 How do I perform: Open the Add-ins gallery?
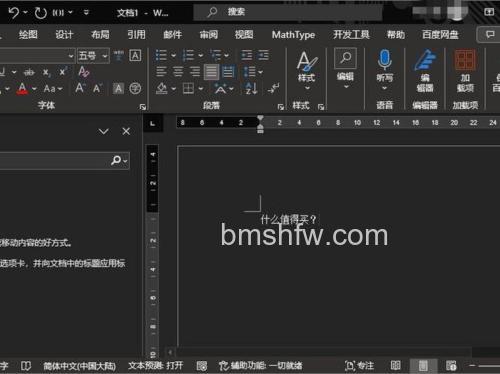pos(465,71)
